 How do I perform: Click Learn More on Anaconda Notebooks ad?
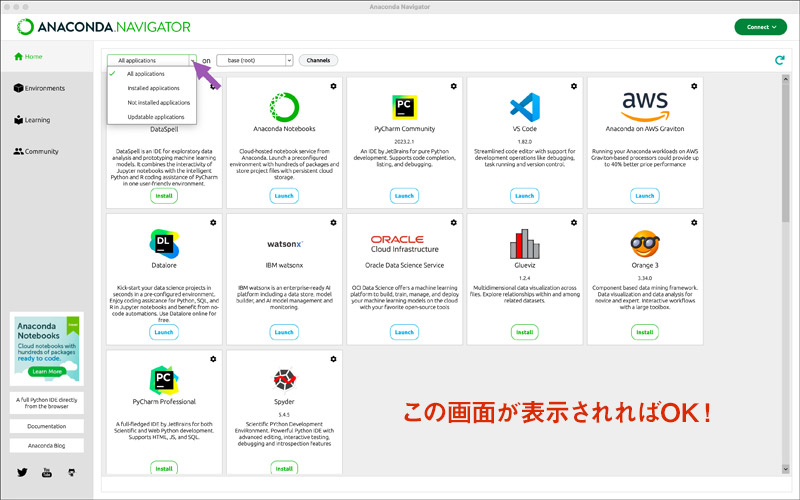47,371
